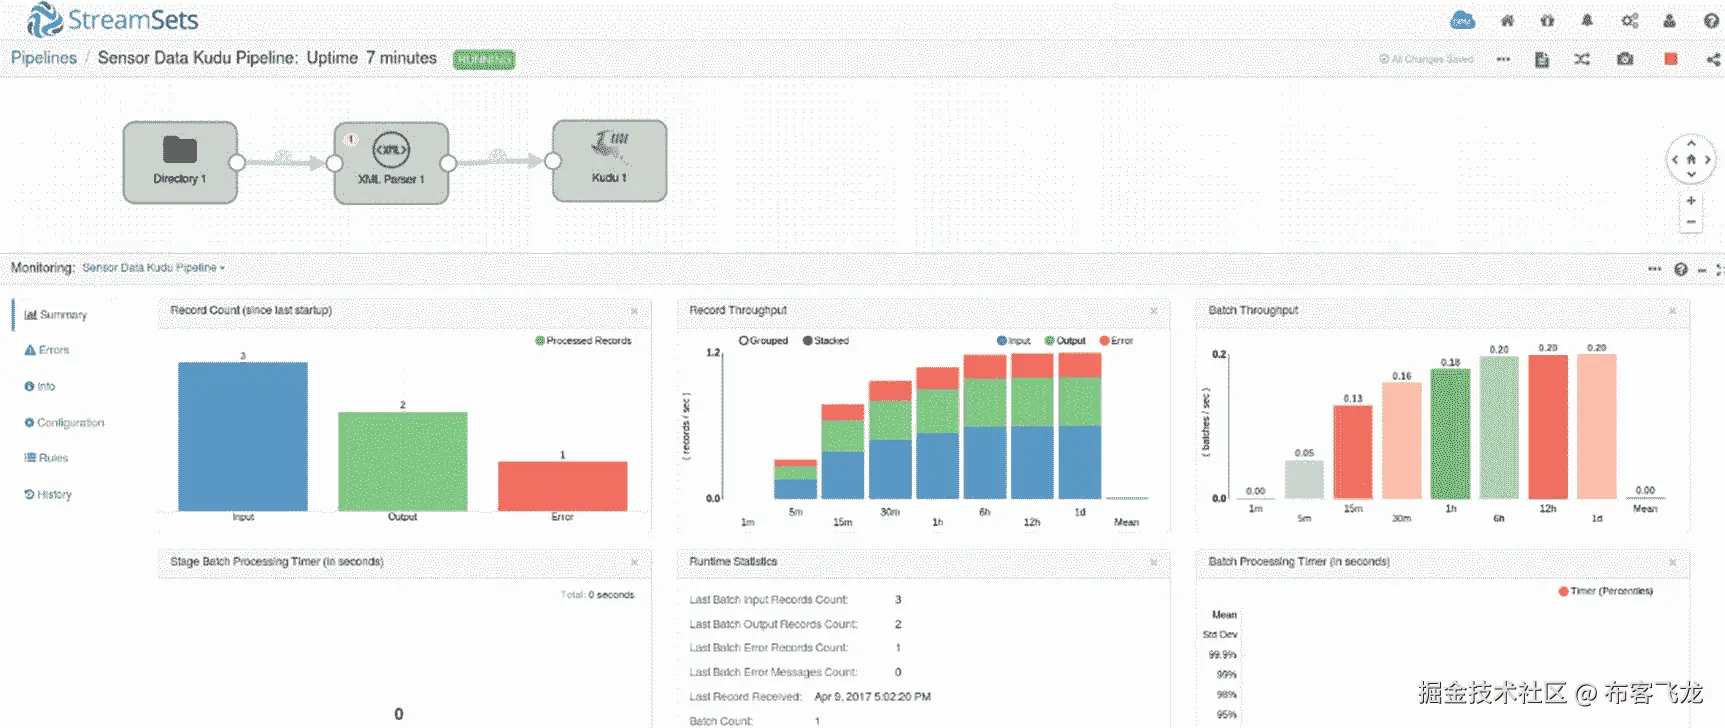Image resolution: width=1725 pixels, height=728 pixels.
Task: Click the share pipeline icon
Action: 1713,59
